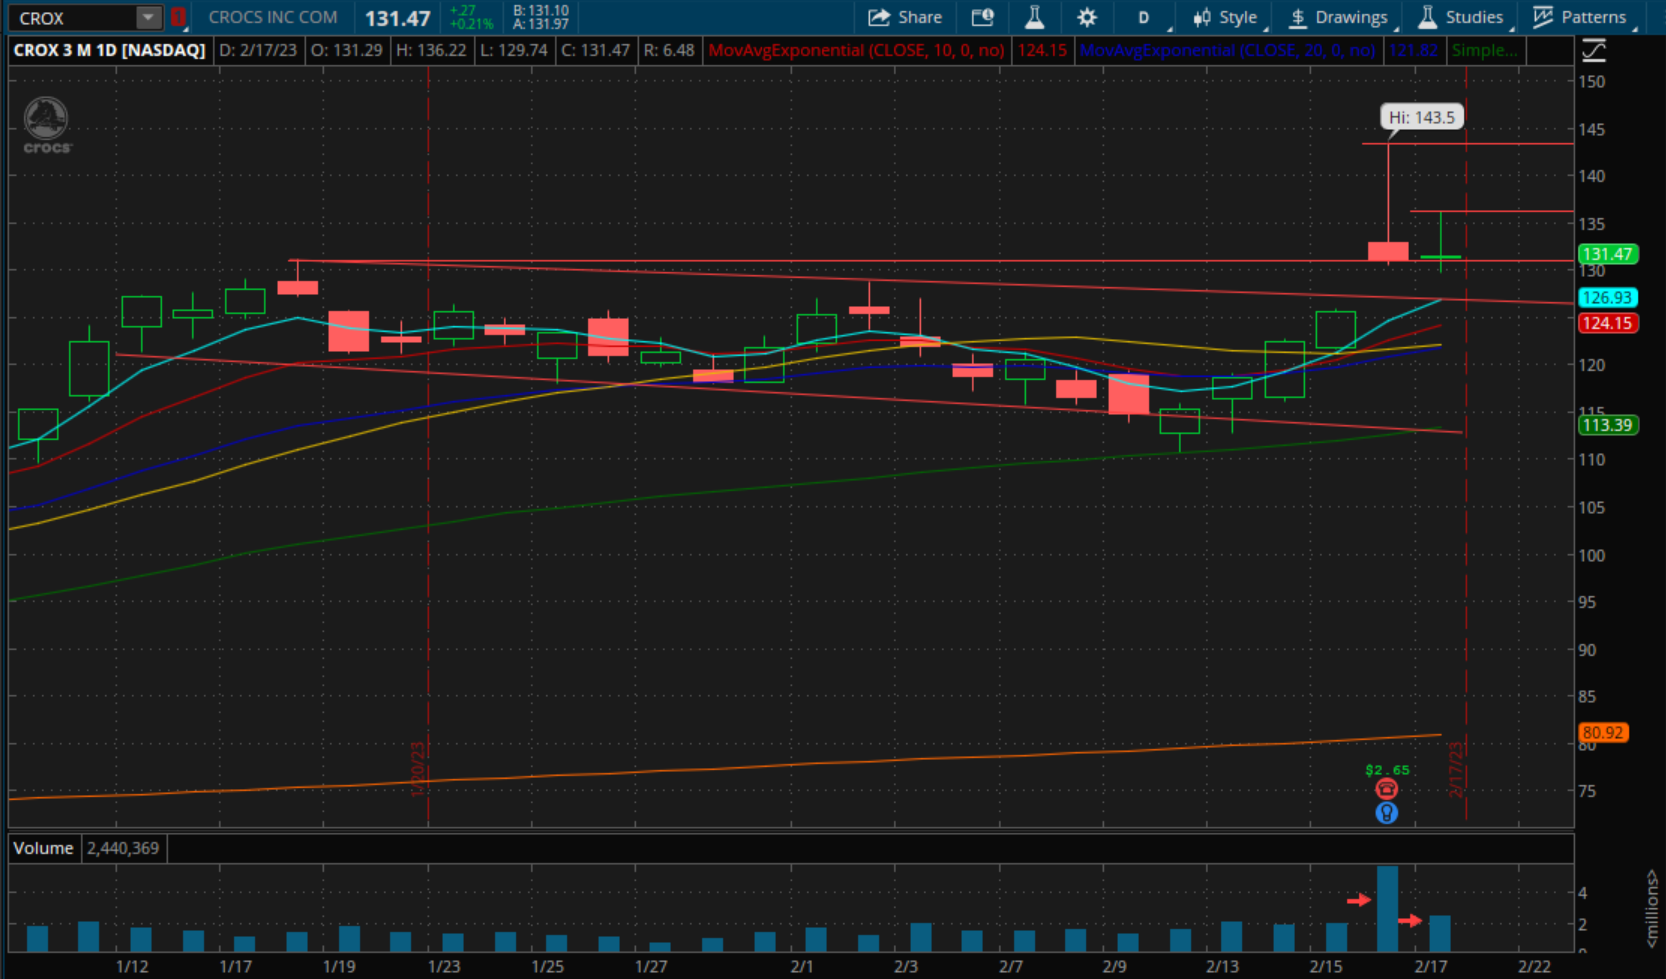
Task: Click the green 131.47 price axis tag
Action: coord(1607,254)
